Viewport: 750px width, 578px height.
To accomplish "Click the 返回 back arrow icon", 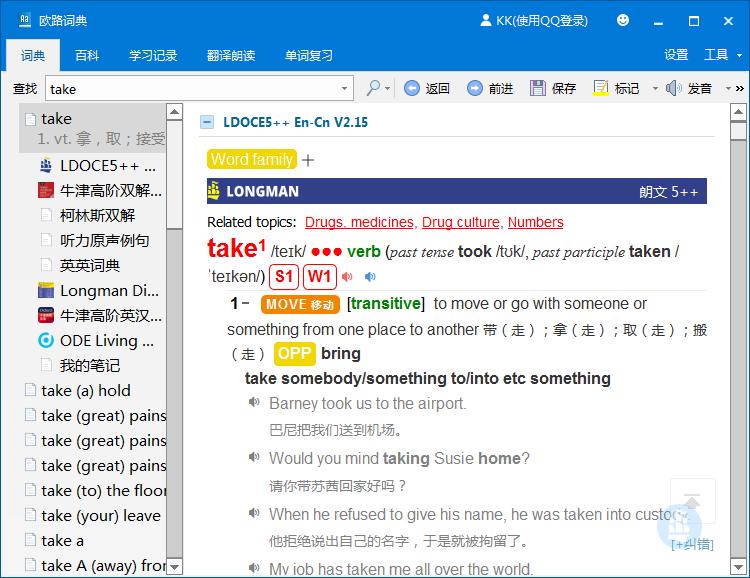I will (412, 88).
